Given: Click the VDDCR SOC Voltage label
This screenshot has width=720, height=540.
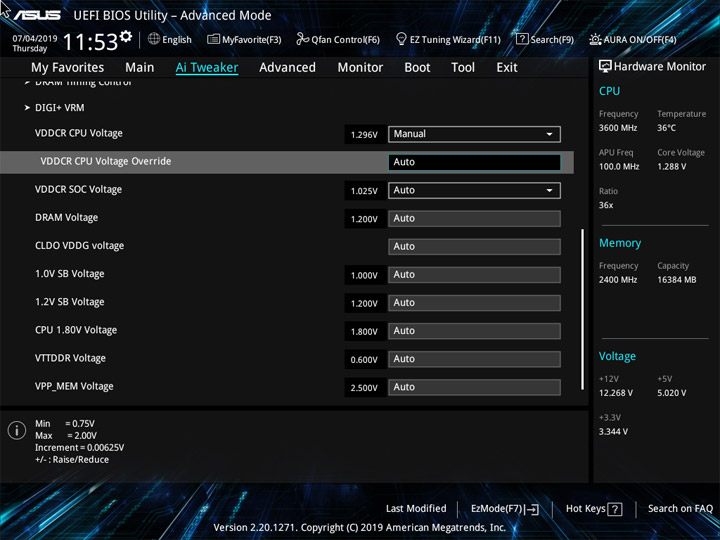Looking at the screenshot, I should click(79, 190).
